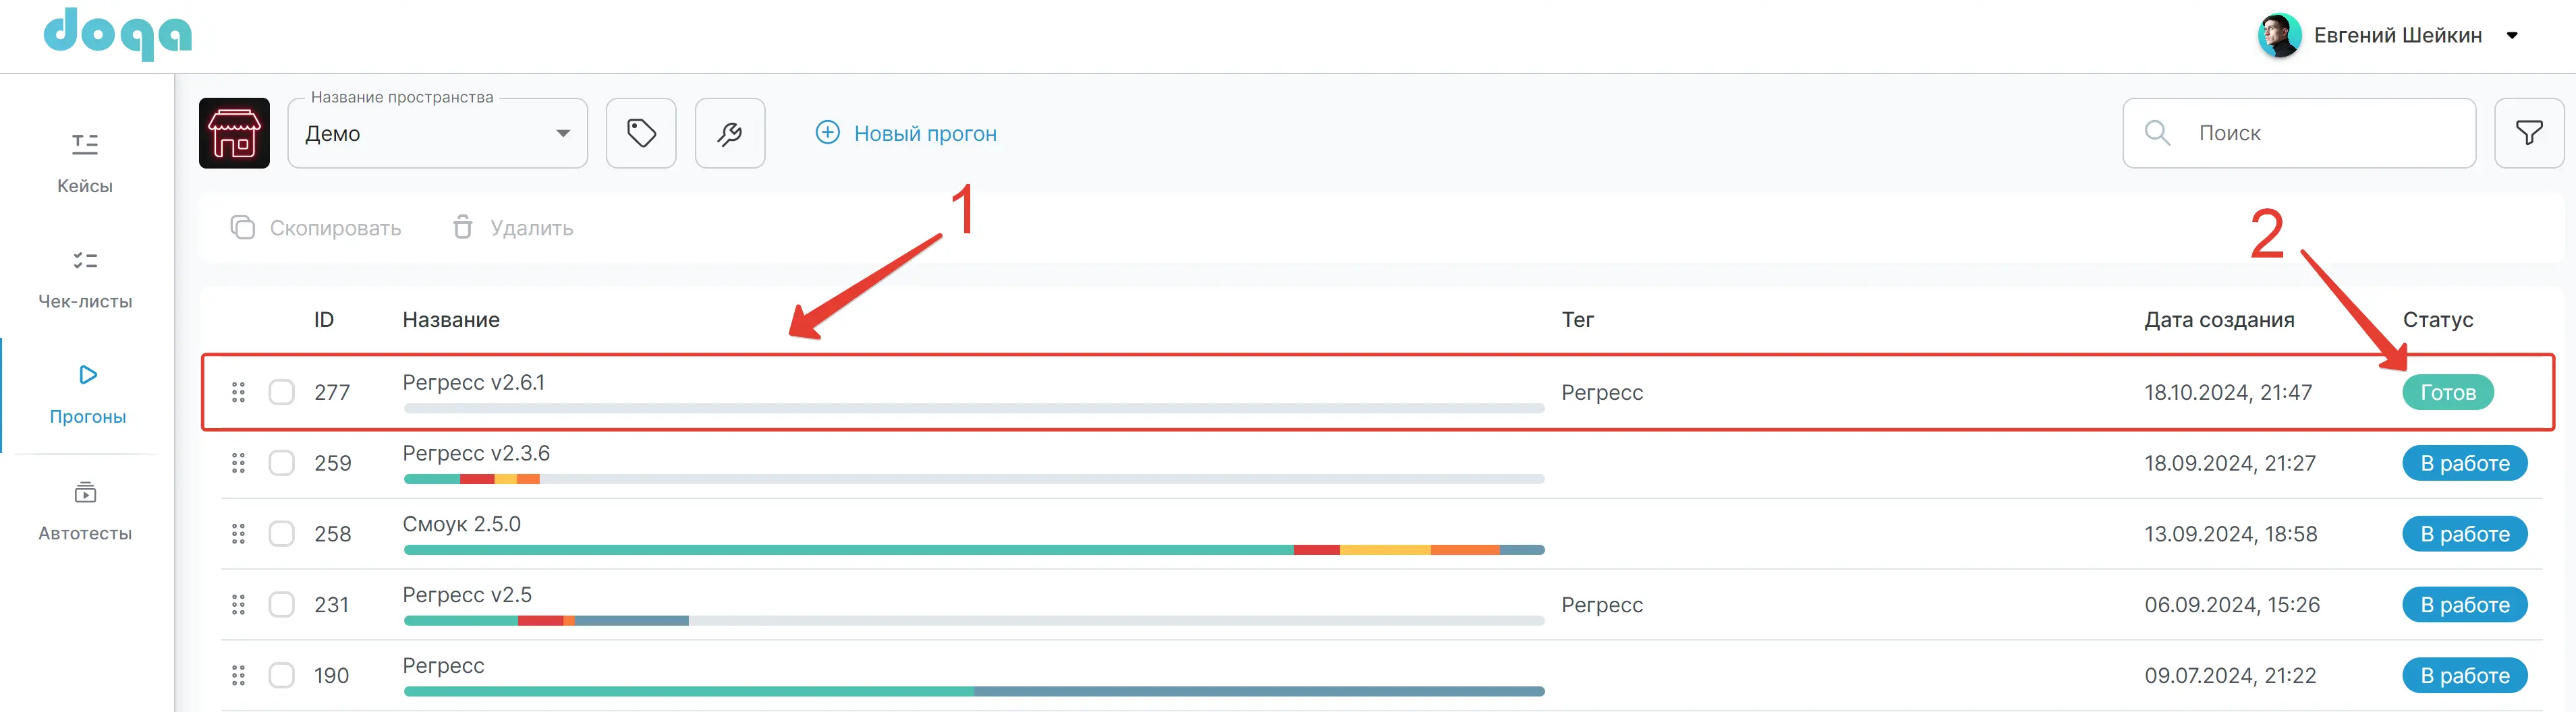Click the wrench settings icon

(729, 133)
